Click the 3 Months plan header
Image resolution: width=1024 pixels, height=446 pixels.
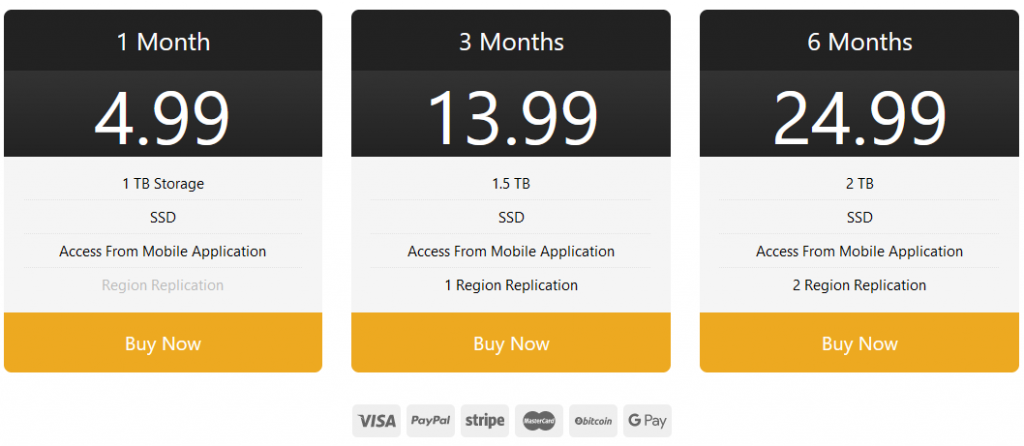(x=511, y=41)
